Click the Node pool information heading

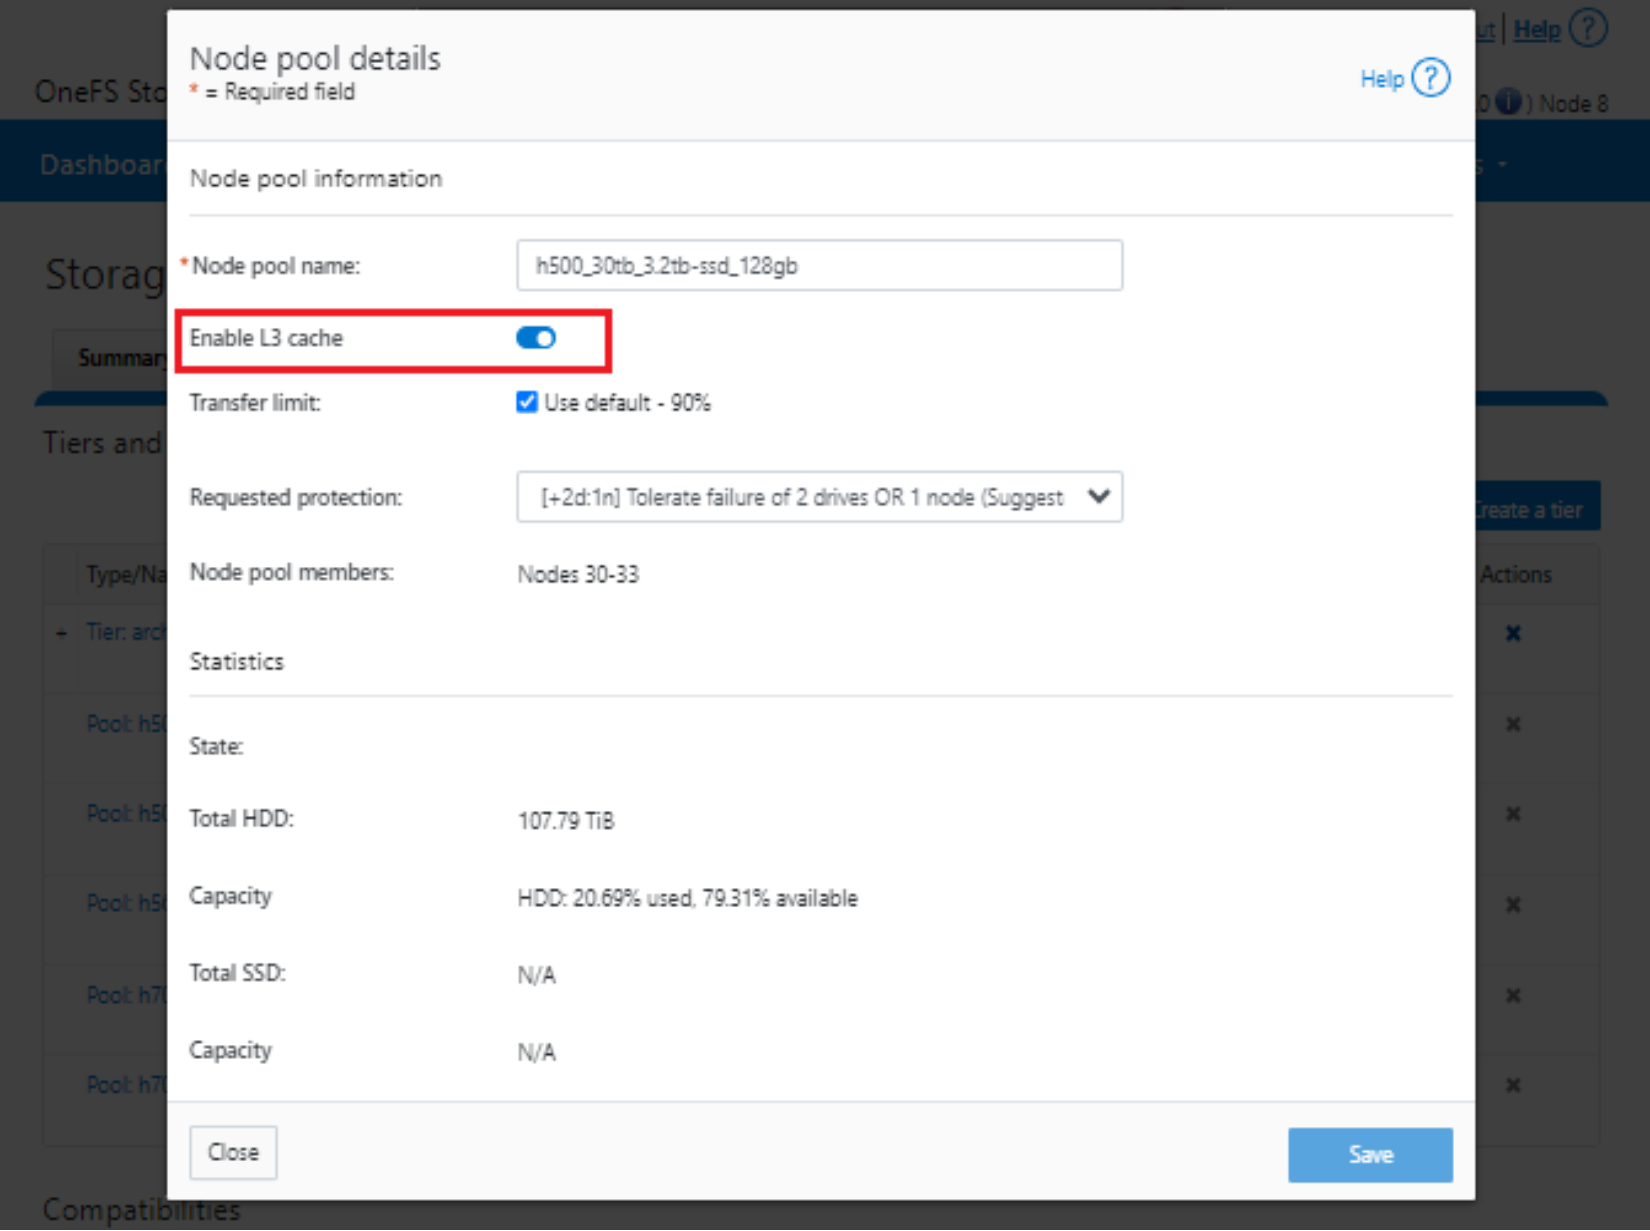(x=316, y=178)
